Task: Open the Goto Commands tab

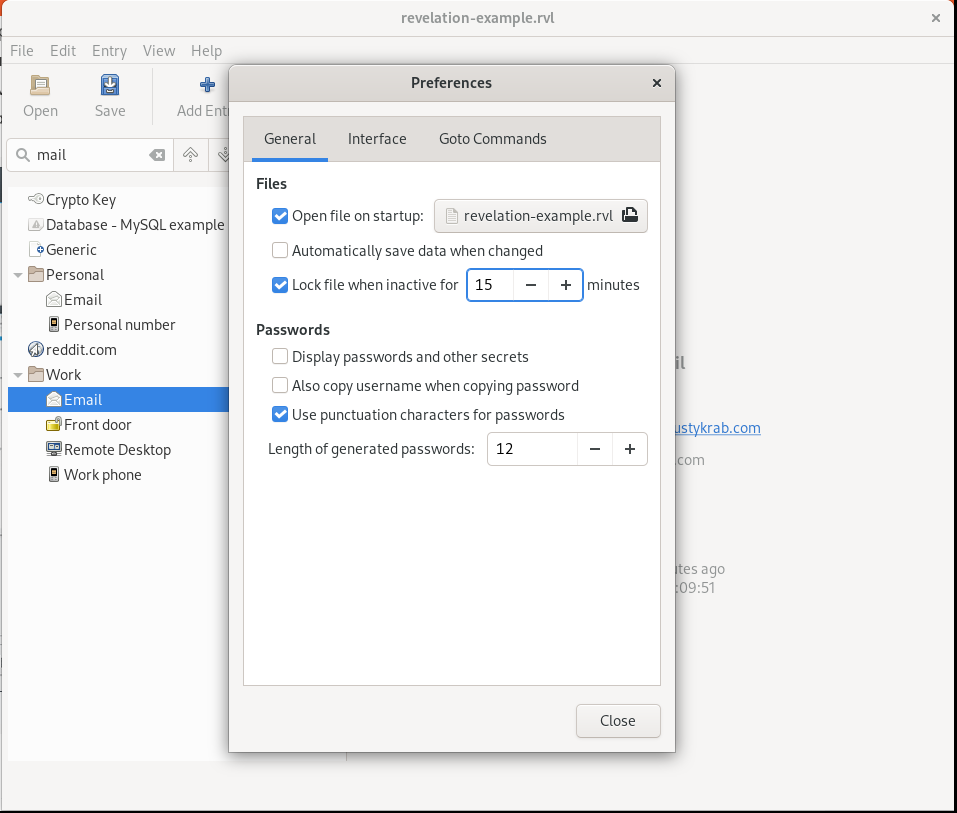Action: pos(492,139)
